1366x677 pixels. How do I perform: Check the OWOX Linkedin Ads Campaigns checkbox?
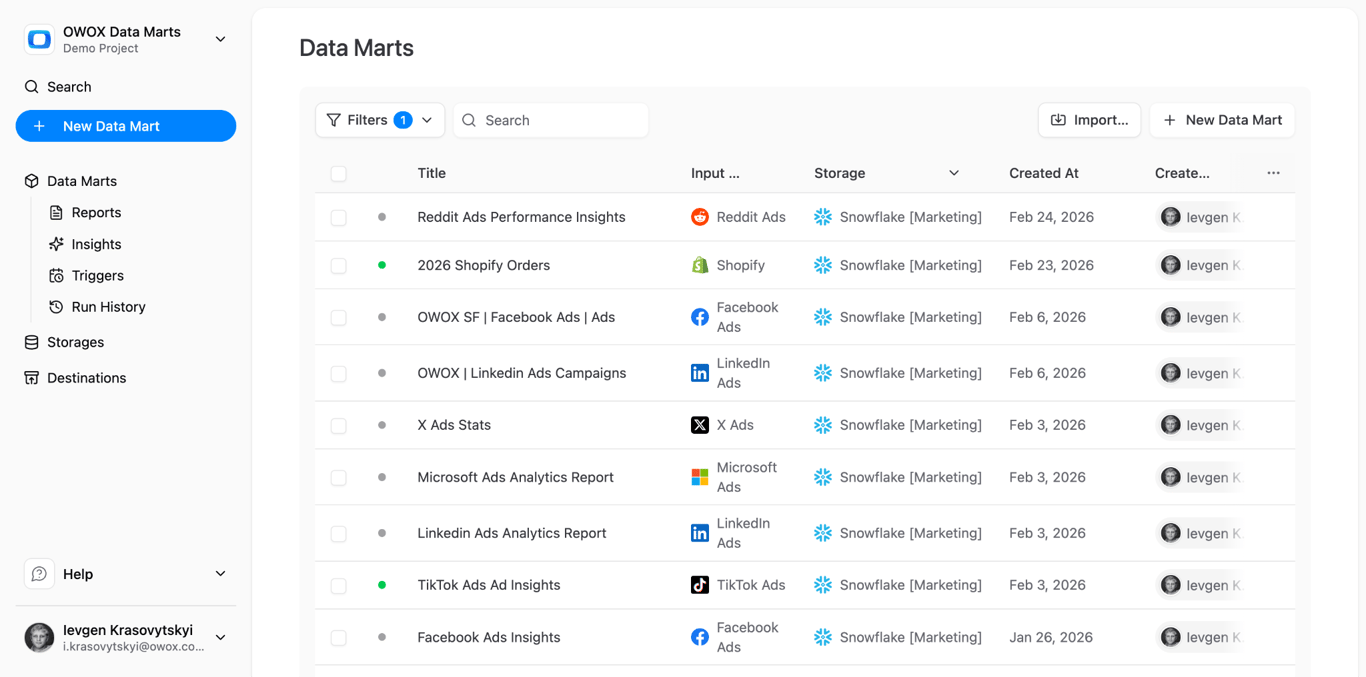(339, 374)
